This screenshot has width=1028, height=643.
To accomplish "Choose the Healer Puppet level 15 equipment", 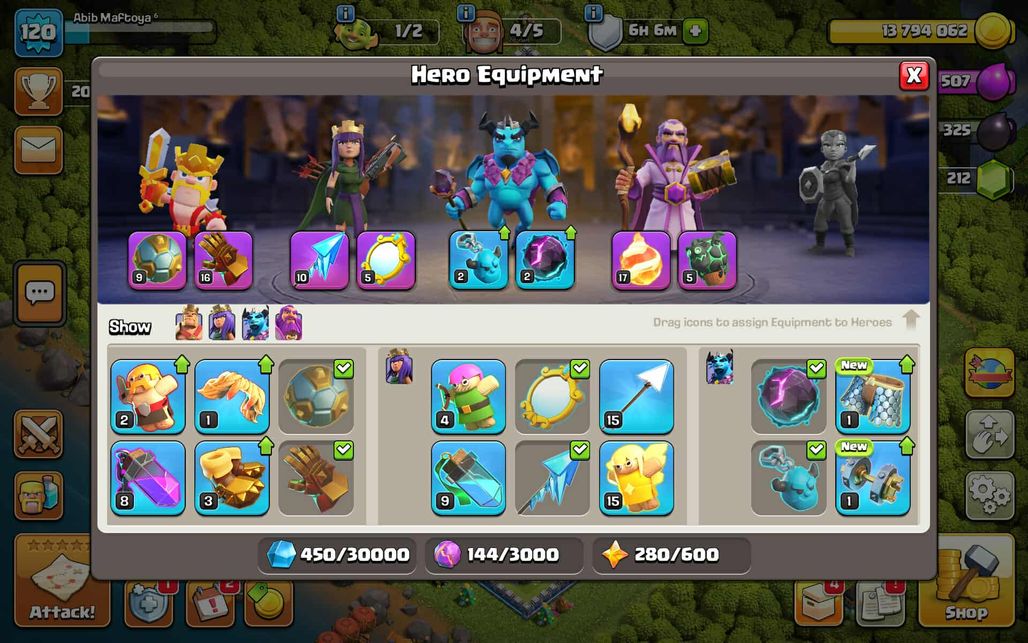I will [x=636, y=478].
